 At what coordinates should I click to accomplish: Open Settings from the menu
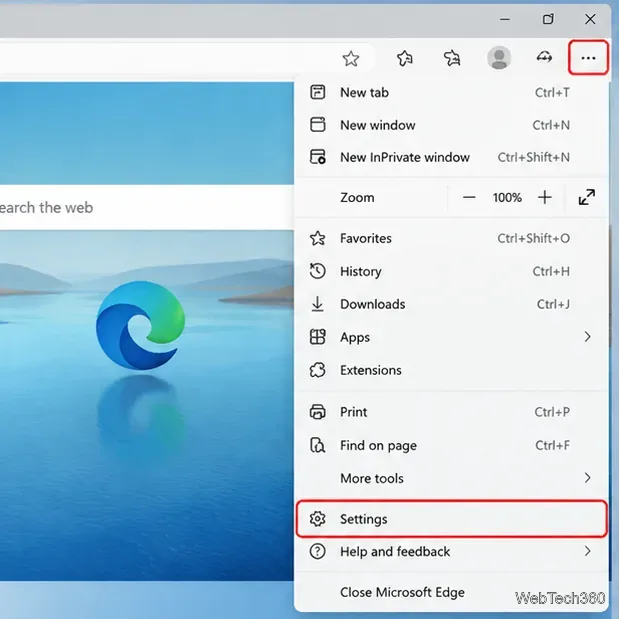tap(451, 519)
